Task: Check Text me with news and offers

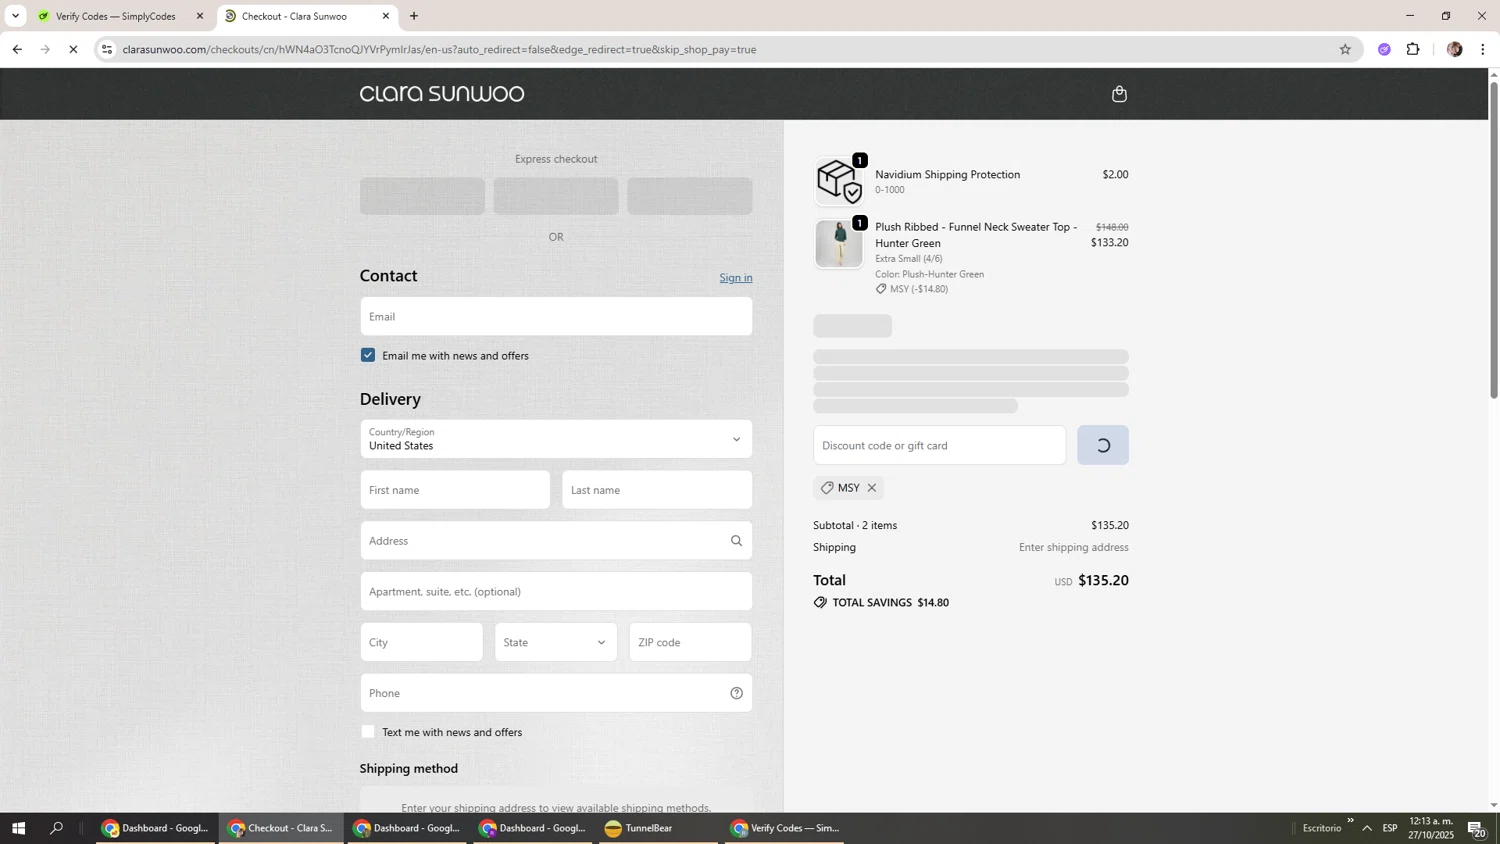Action: (368, 732)
